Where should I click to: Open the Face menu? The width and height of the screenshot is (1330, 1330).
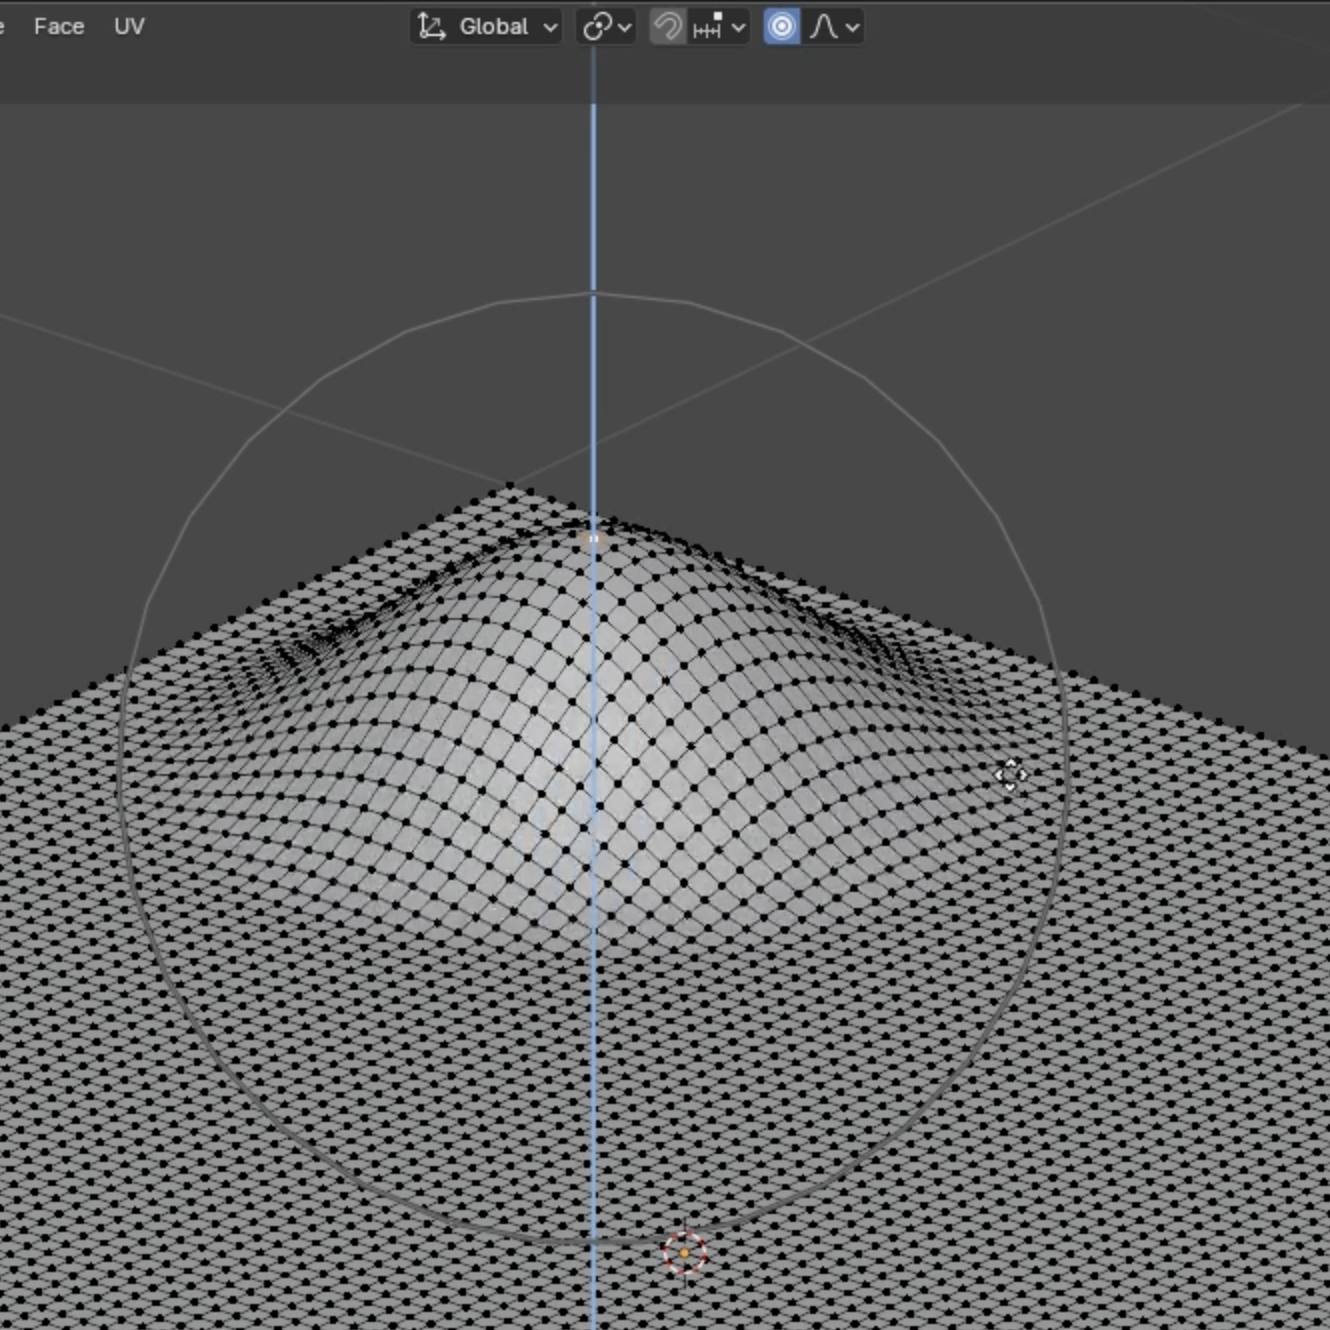(x=59, y=27)
